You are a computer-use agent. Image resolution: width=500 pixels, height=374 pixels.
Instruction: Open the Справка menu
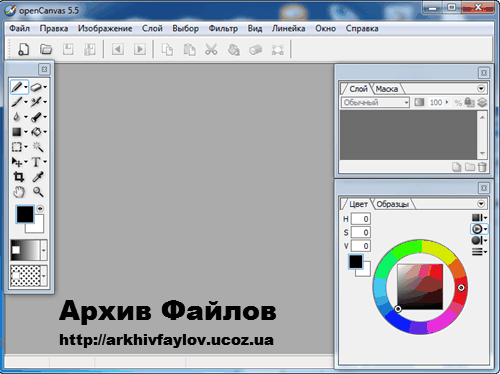pos(362,29)
